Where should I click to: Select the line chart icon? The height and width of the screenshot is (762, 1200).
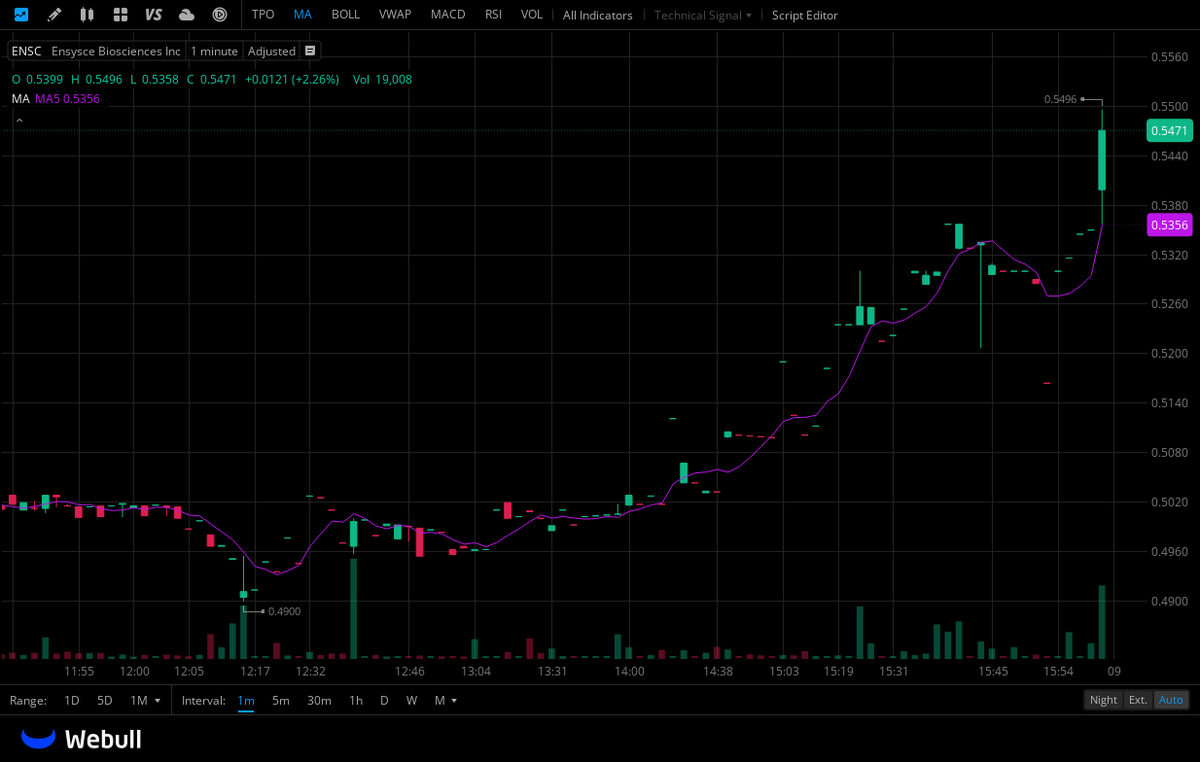click(x=21, y=15)
